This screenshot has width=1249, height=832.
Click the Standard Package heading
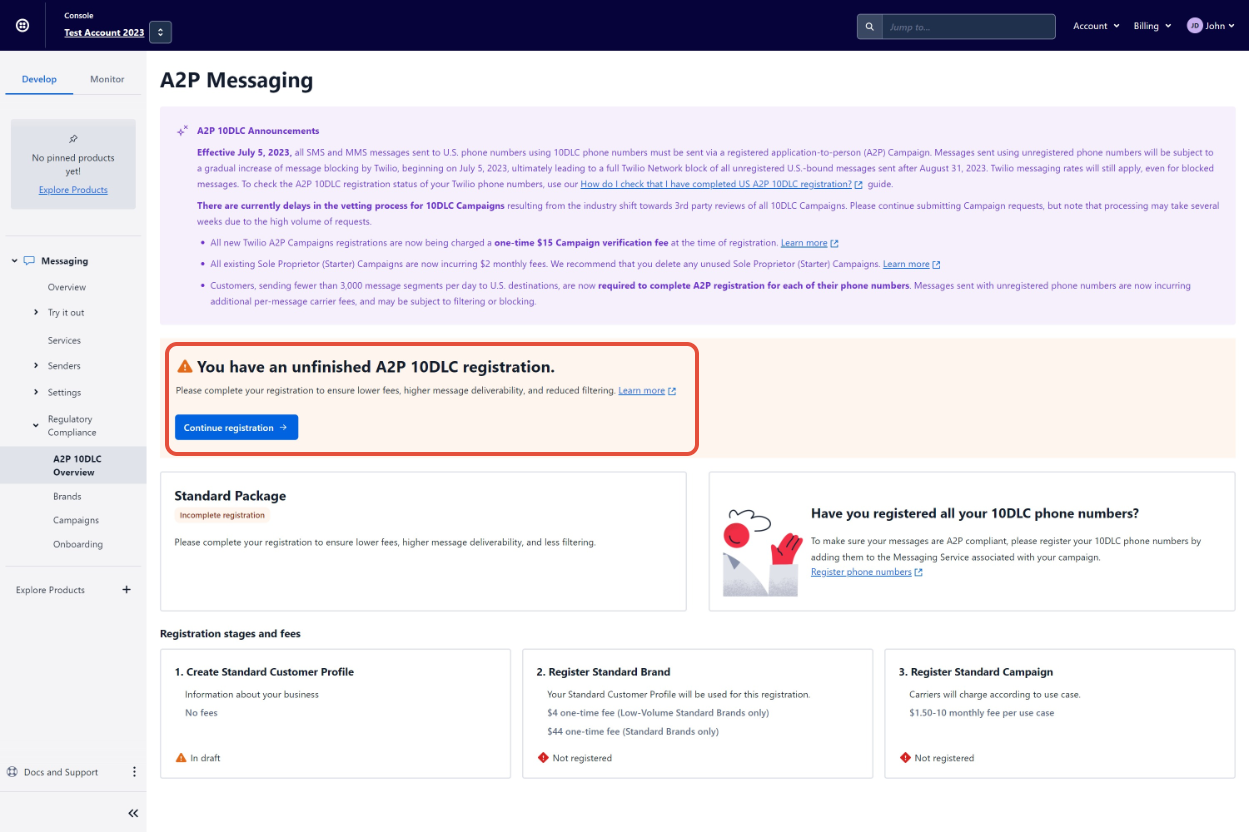[230, 496]
